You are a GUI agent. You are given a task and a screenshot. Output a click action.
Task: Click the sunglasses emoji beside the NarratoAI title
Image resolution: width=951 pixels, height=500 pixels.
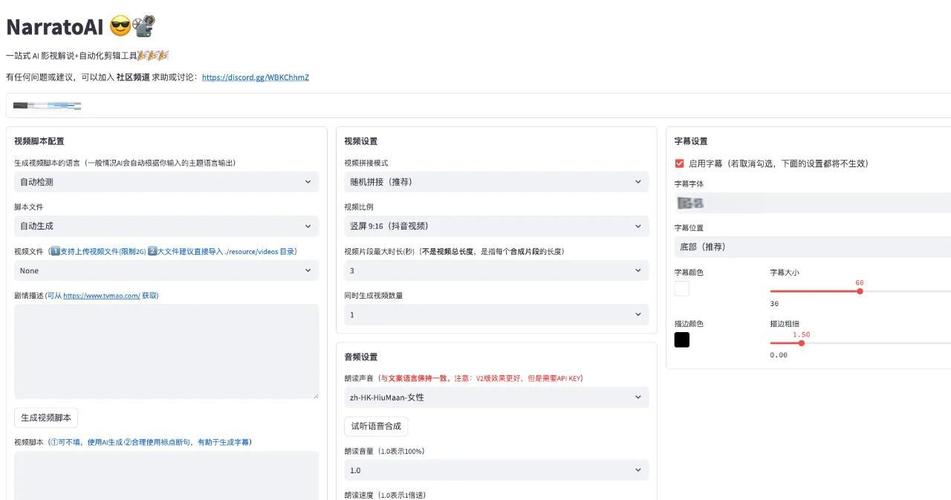point(120,27)
